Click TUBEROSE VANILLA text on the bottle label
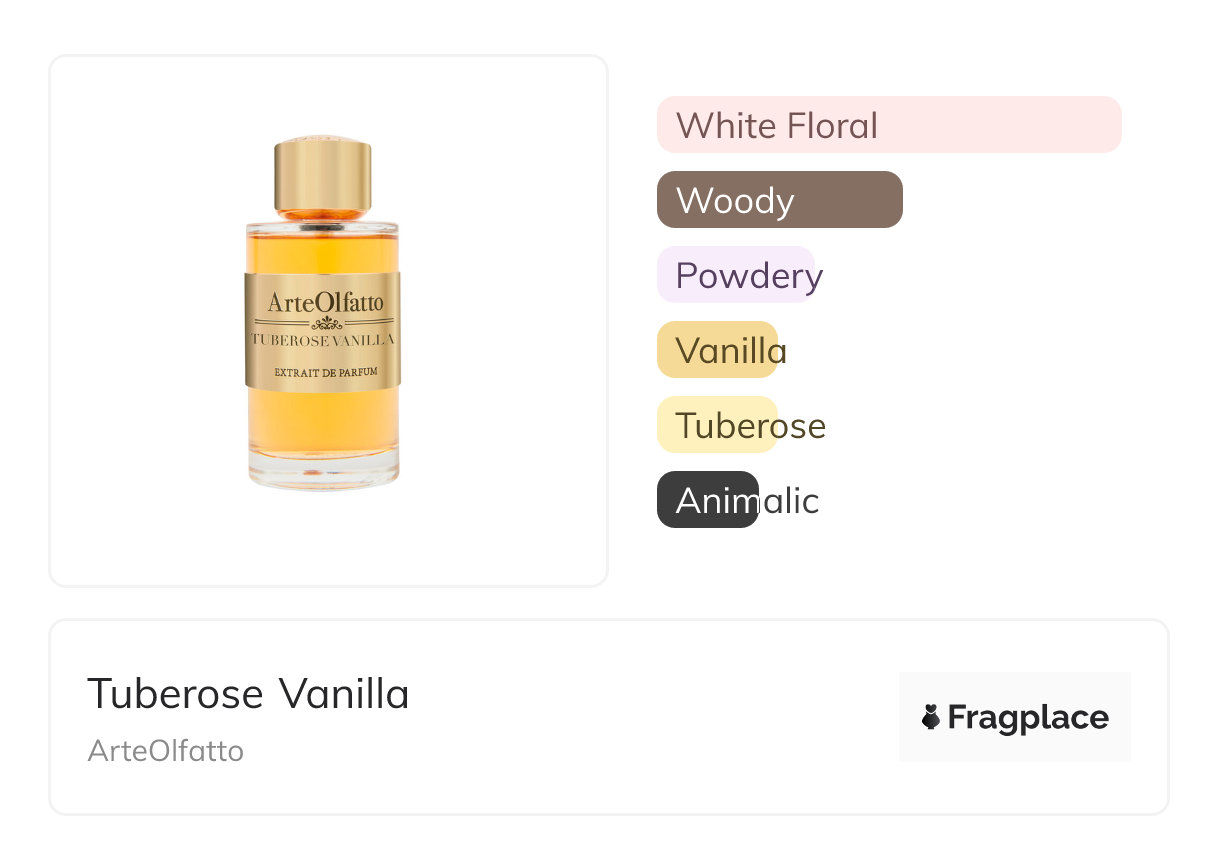Image resolution: width=1218 pixels, height=864 pixels. pos(323,340)
